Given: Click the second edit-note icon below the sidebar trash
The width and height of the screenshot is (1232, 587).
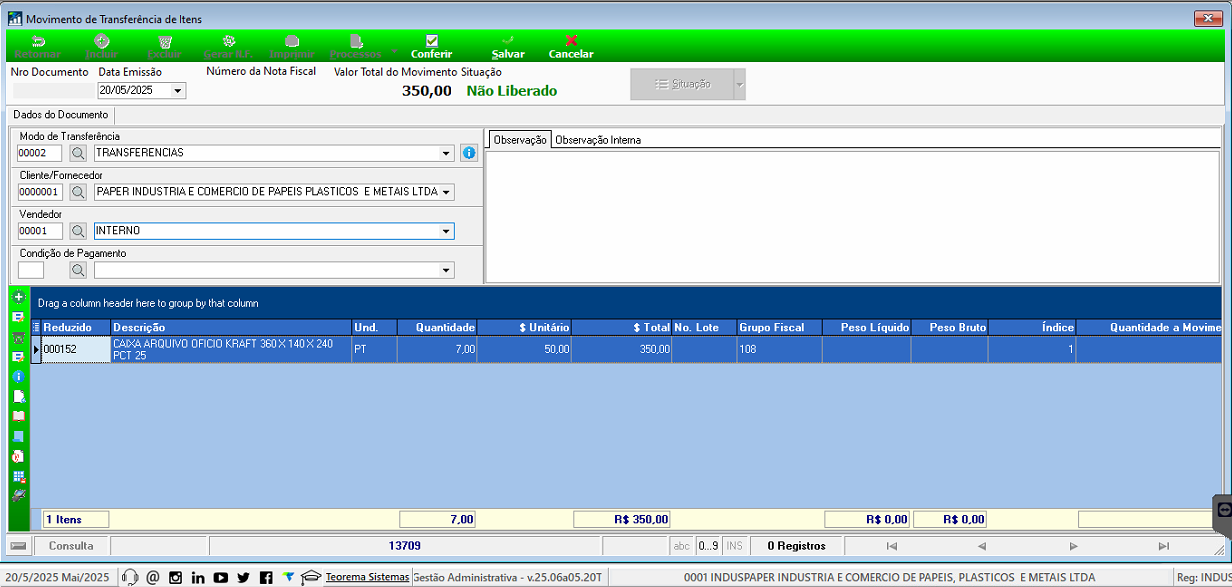Looking at the screenshot, I should [18, 357].
